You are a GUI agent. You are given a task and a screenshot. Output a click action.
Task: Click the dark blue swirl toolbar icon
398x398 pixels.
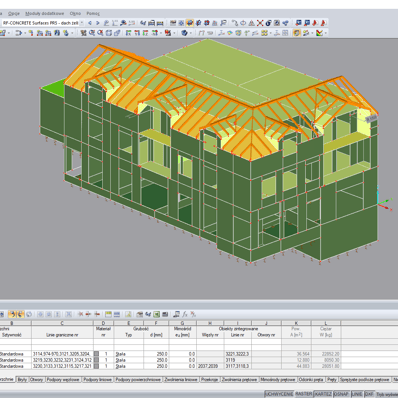268,23
